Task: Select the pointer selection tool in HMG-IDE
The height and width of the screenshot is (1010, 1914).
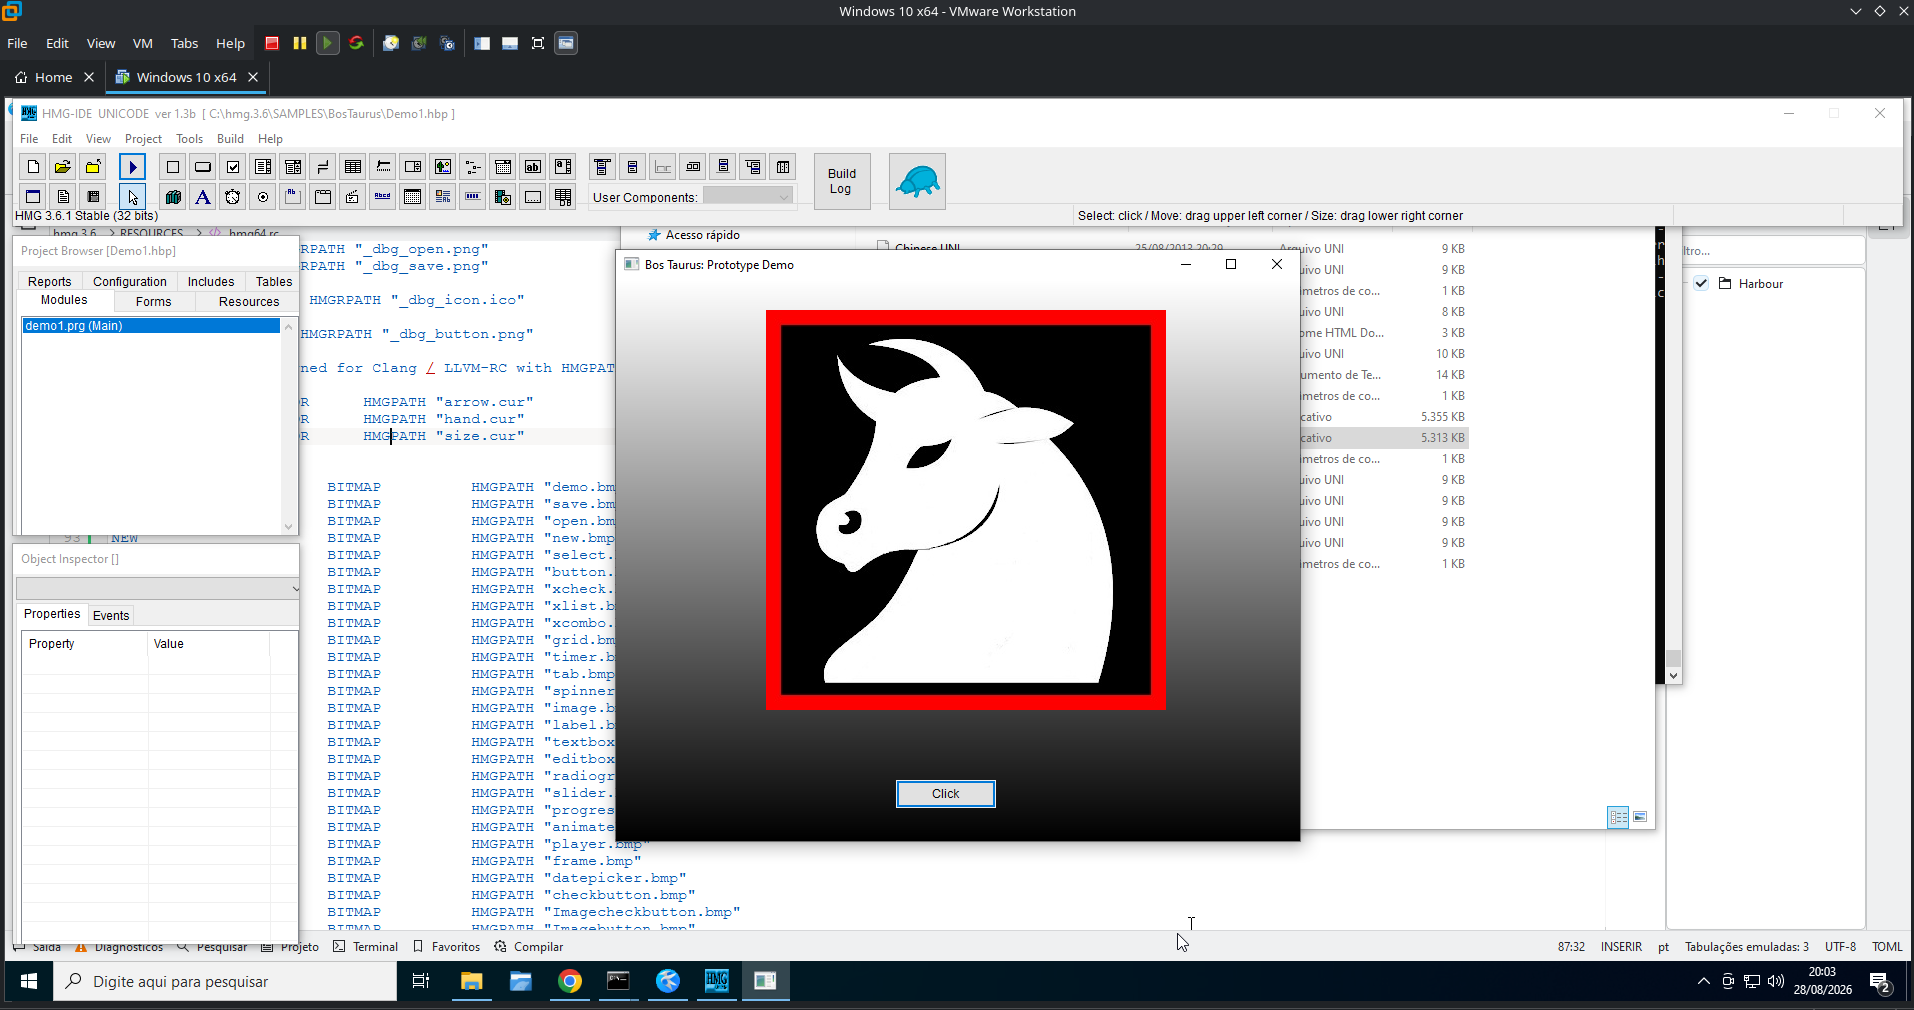Action: [x=132, y=197]
